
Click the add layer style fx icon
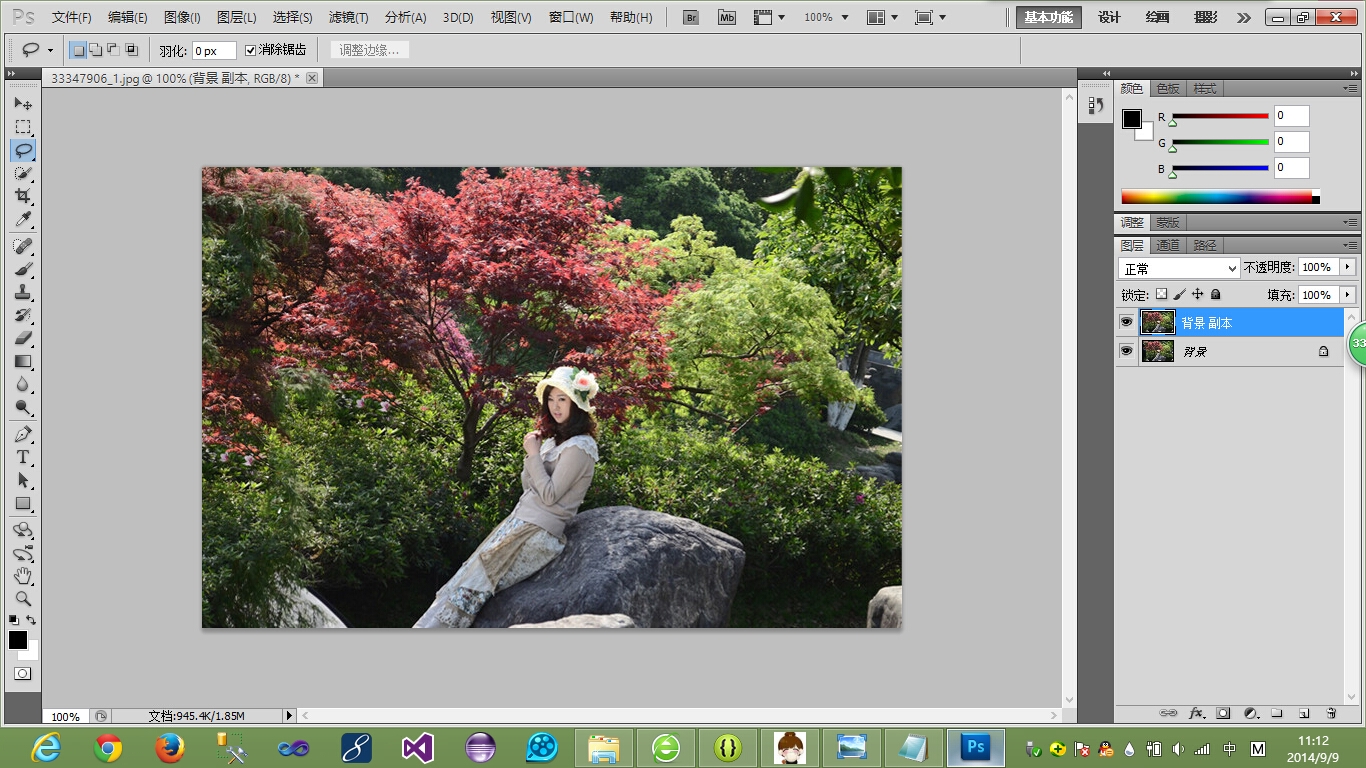pyautogui.click(x=1196, y=713)
